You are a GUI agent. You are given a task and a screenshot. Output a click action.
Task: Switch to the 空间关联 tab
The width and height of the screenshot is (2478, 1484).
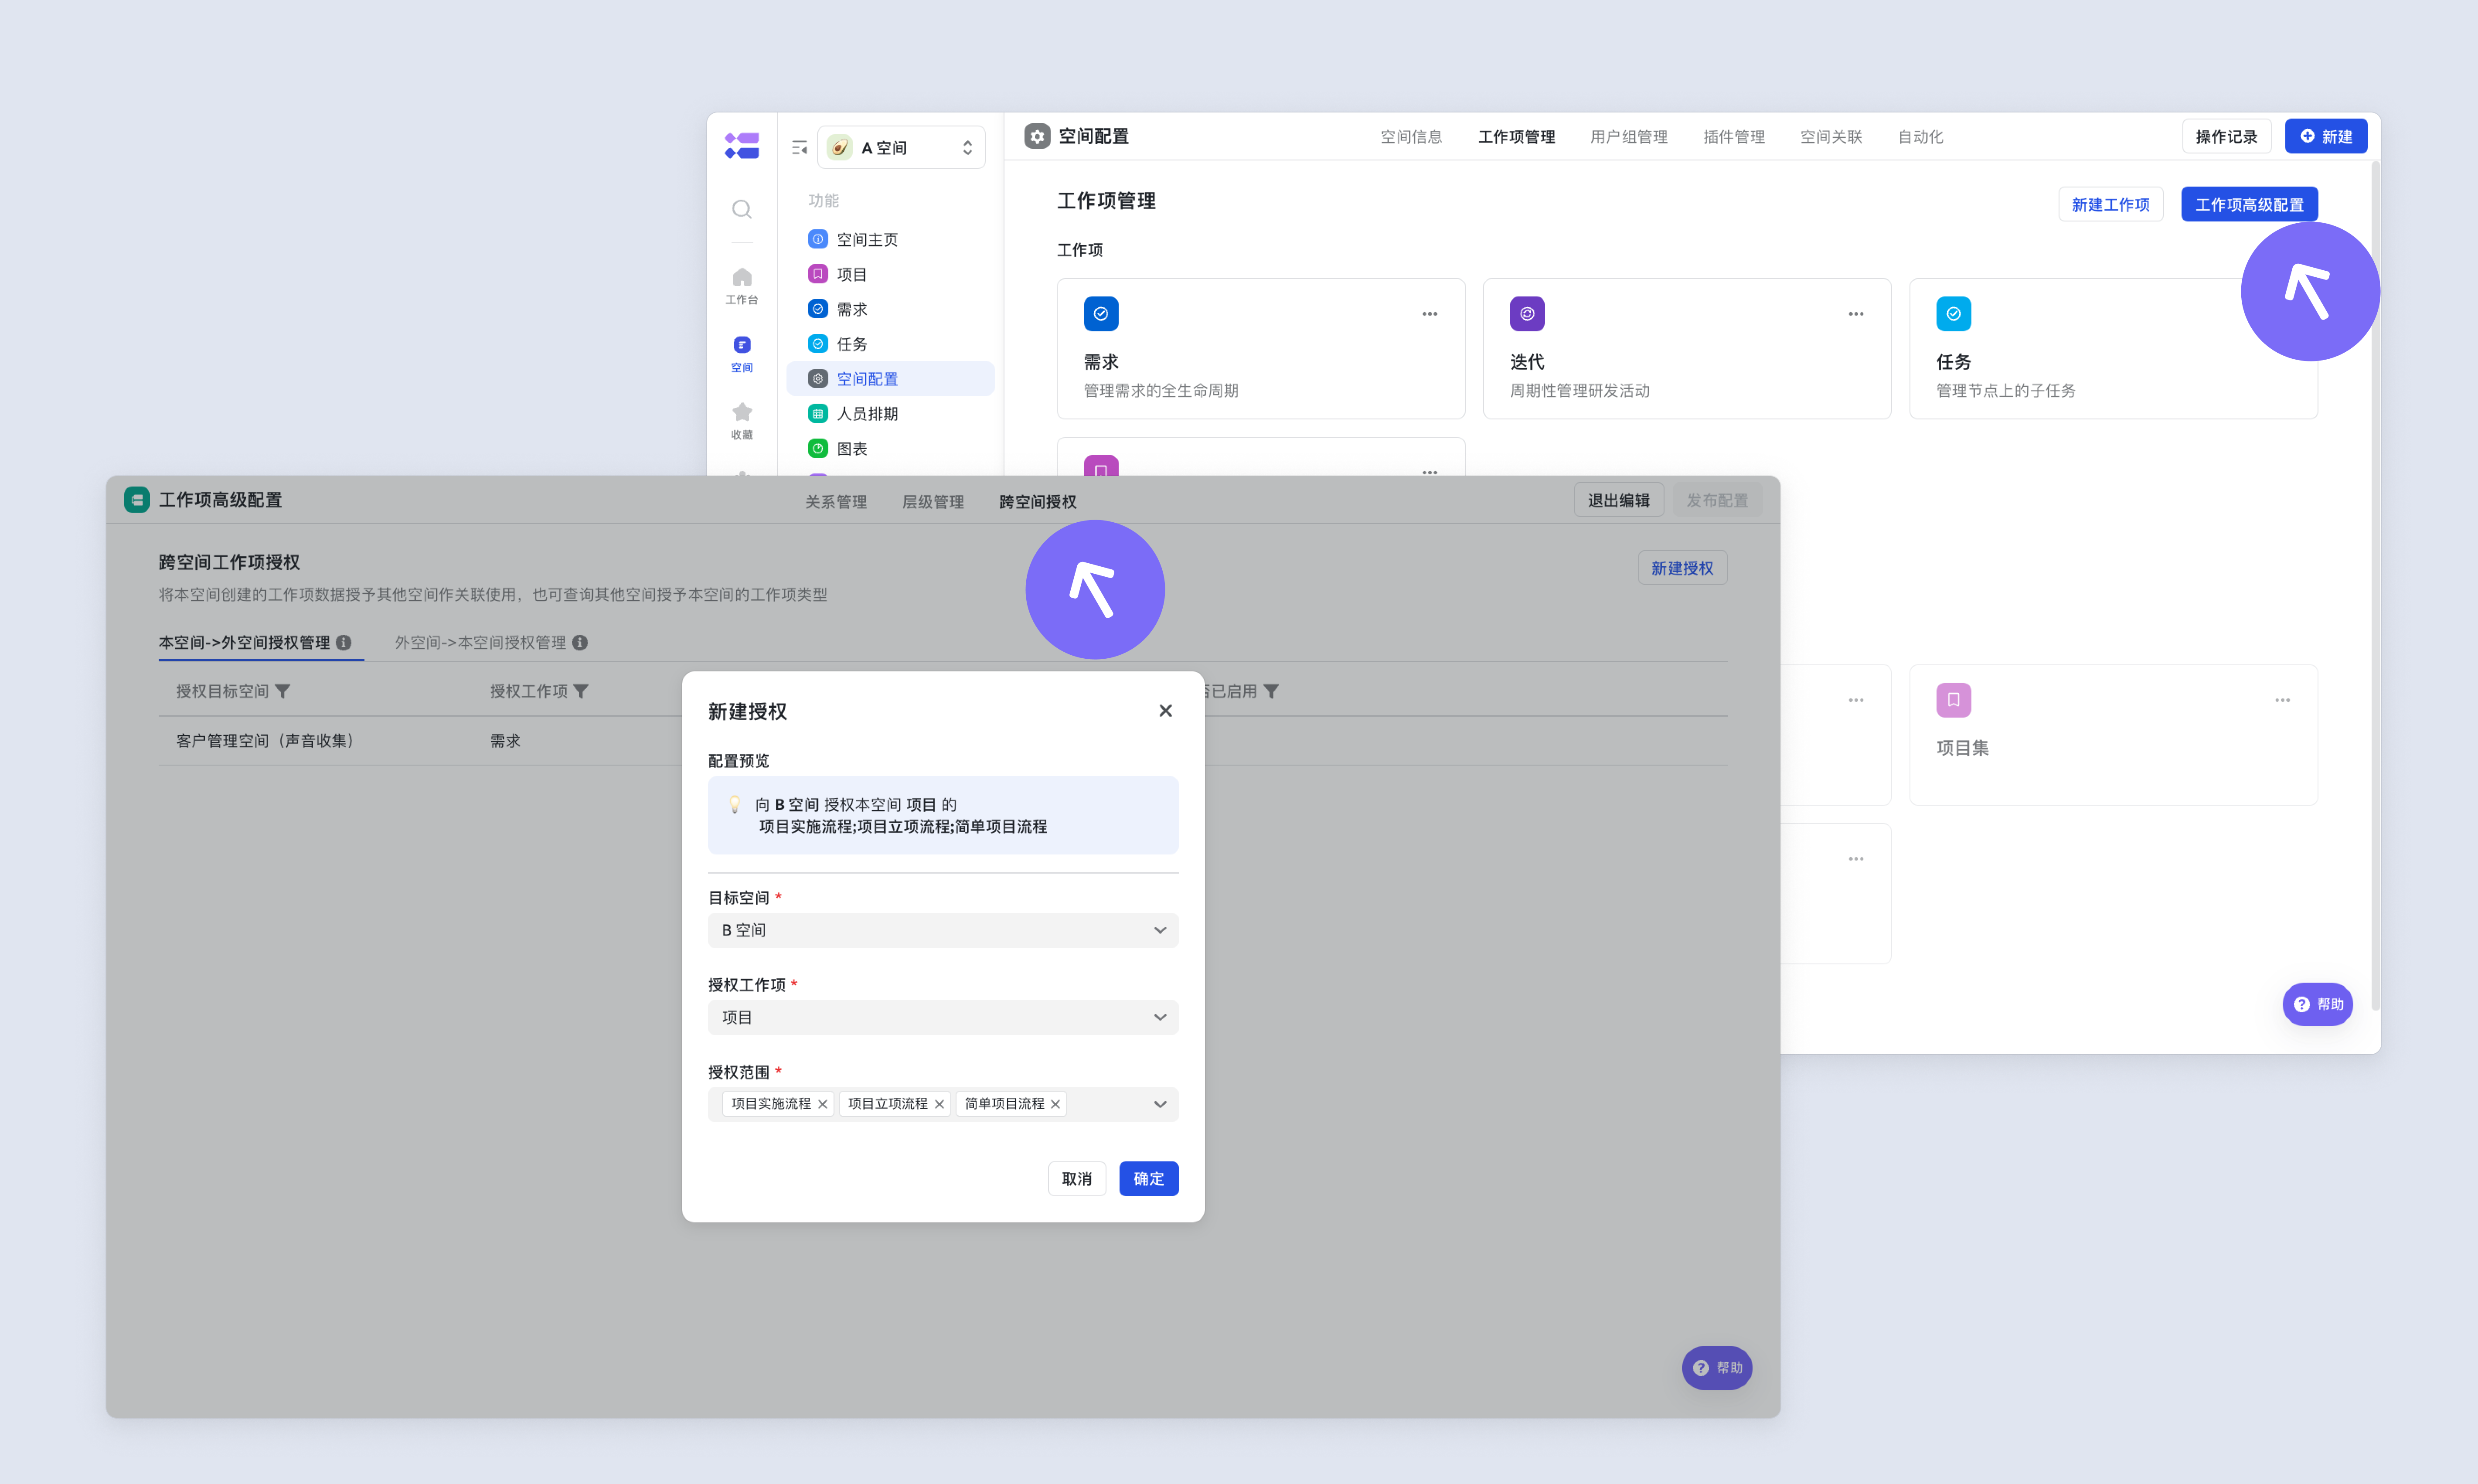pos(1830,137)
